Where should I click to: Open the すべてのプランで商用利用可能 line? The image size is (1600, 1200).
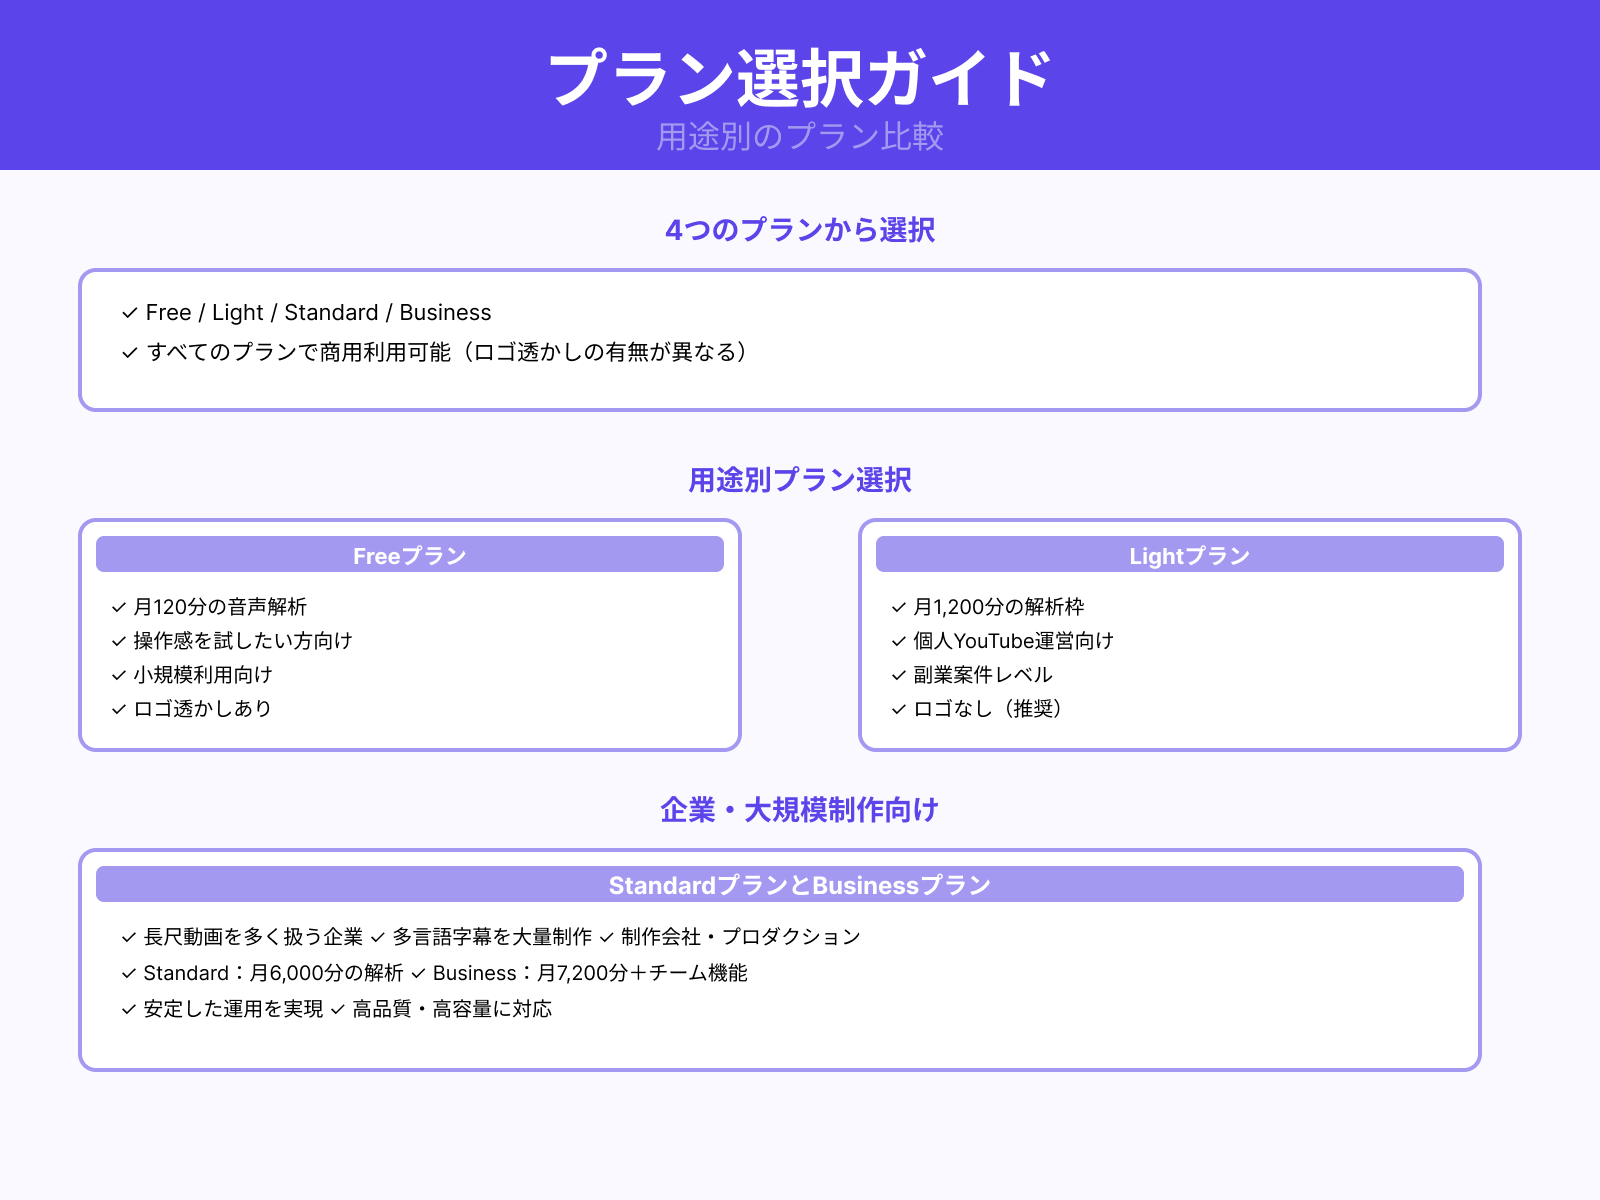(x=447, y=352)
